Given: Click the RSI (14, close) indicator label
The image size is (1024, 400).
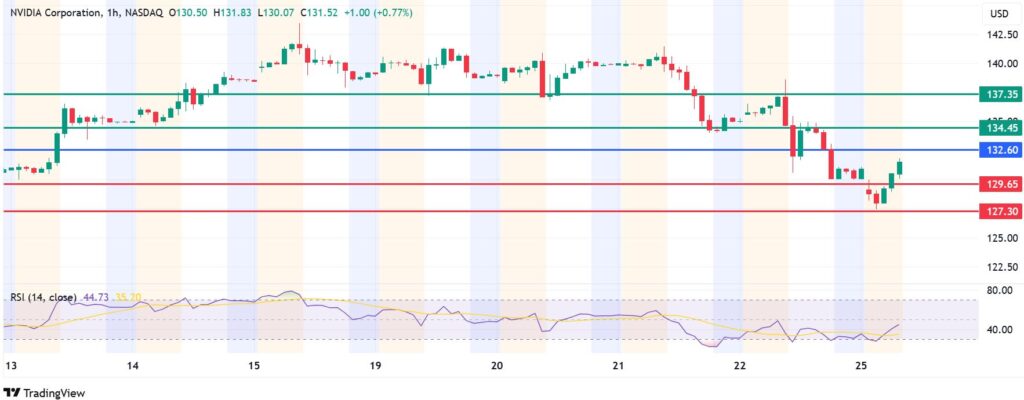Looking at the screenshot, I should click(x=46, y=297).
